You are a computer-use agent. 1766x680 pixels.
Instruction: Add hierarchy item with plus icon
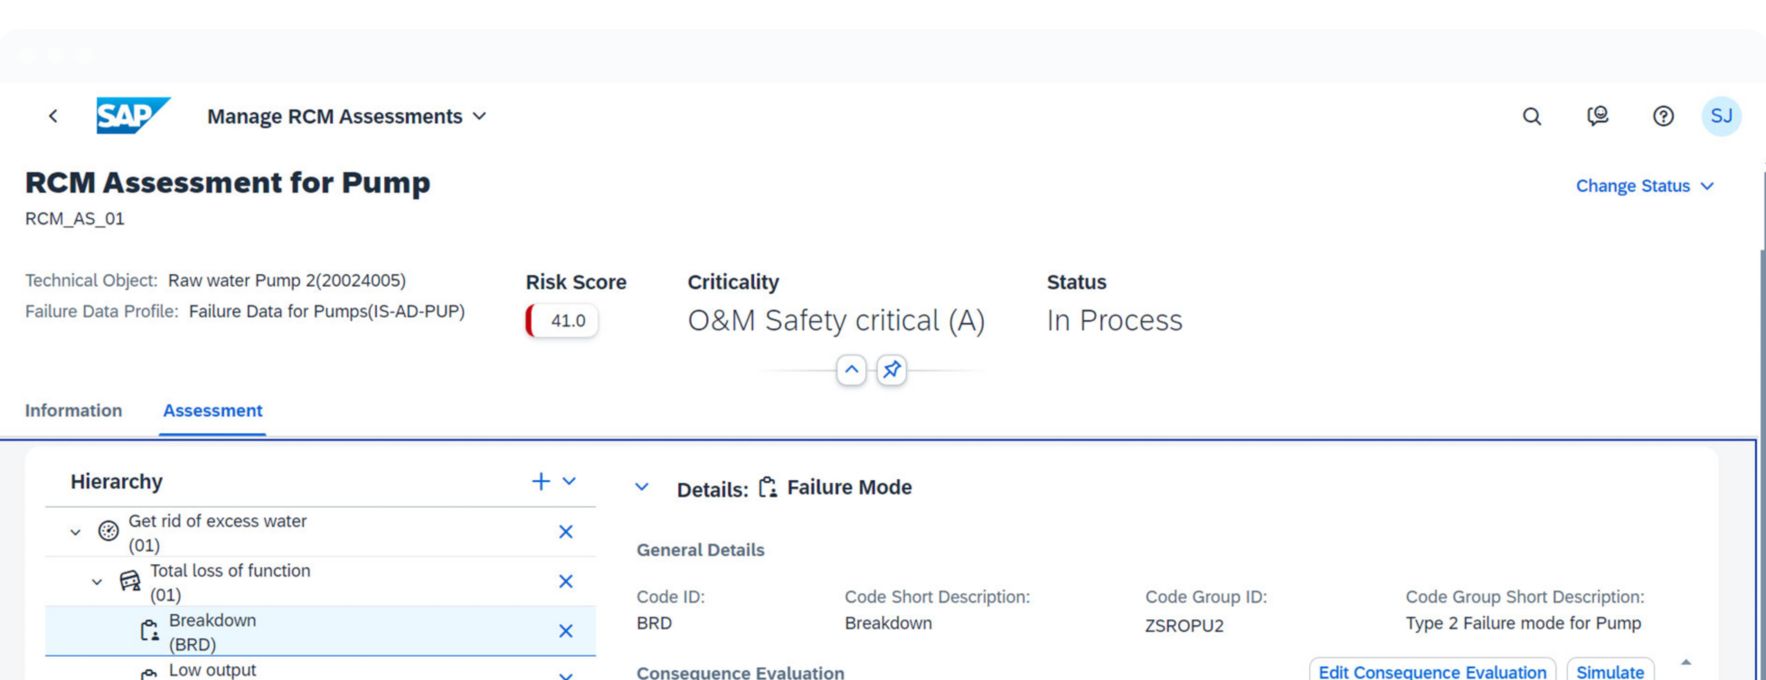pos(541,481)
